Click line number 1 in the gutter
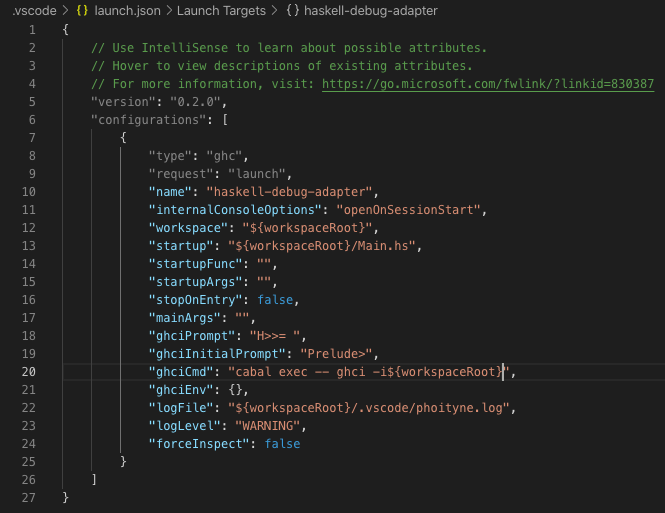Image resolution: width=665 pixels, height=513 pixels. (32, 30)
